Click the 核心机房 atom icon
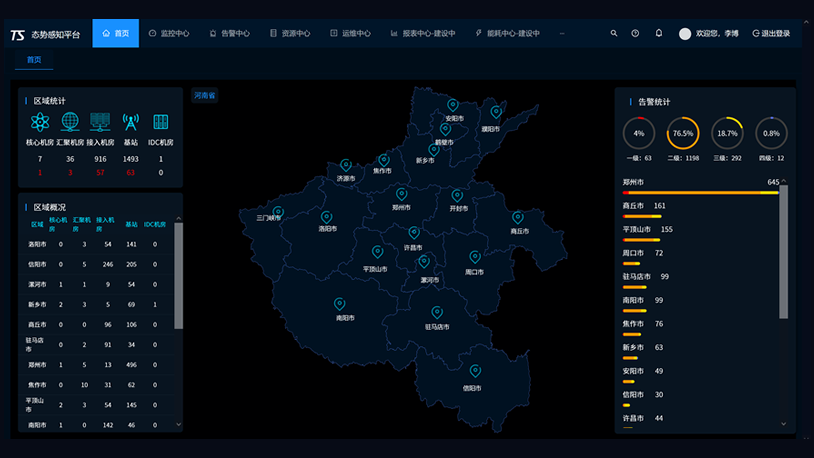 pyautogui.click(x=40, y=122)
